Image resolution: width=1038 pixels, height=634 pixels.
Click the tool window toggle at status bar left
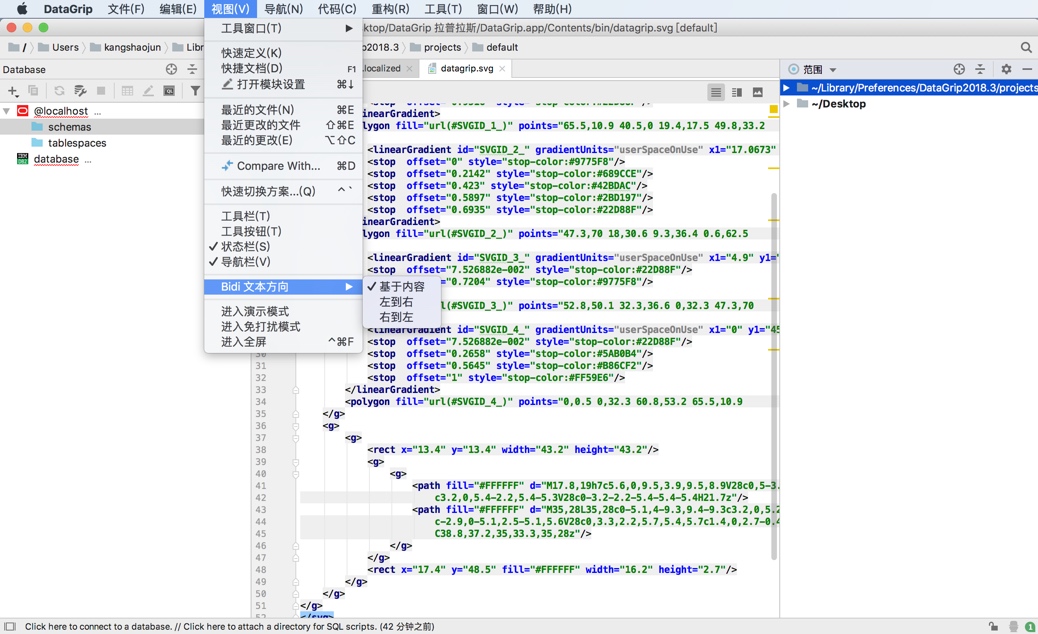[x=9, y=626]
